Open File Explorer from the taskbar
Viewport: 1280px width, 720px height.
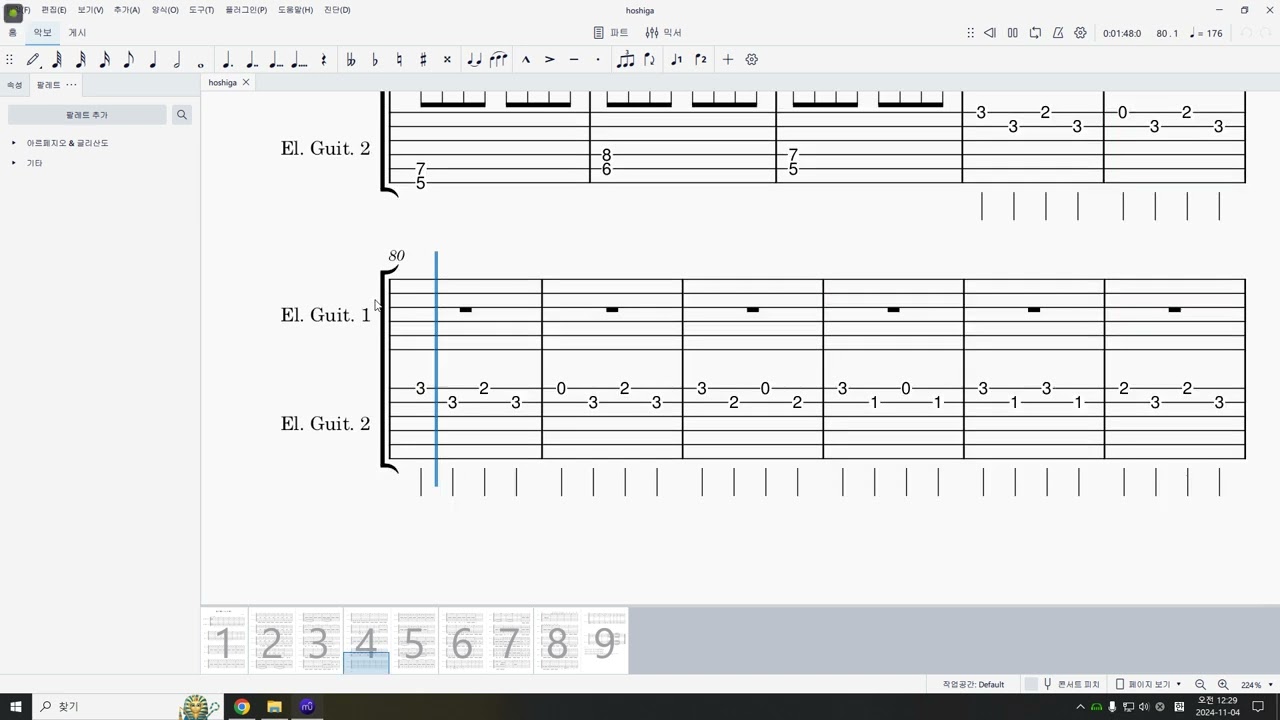[274, 707]
